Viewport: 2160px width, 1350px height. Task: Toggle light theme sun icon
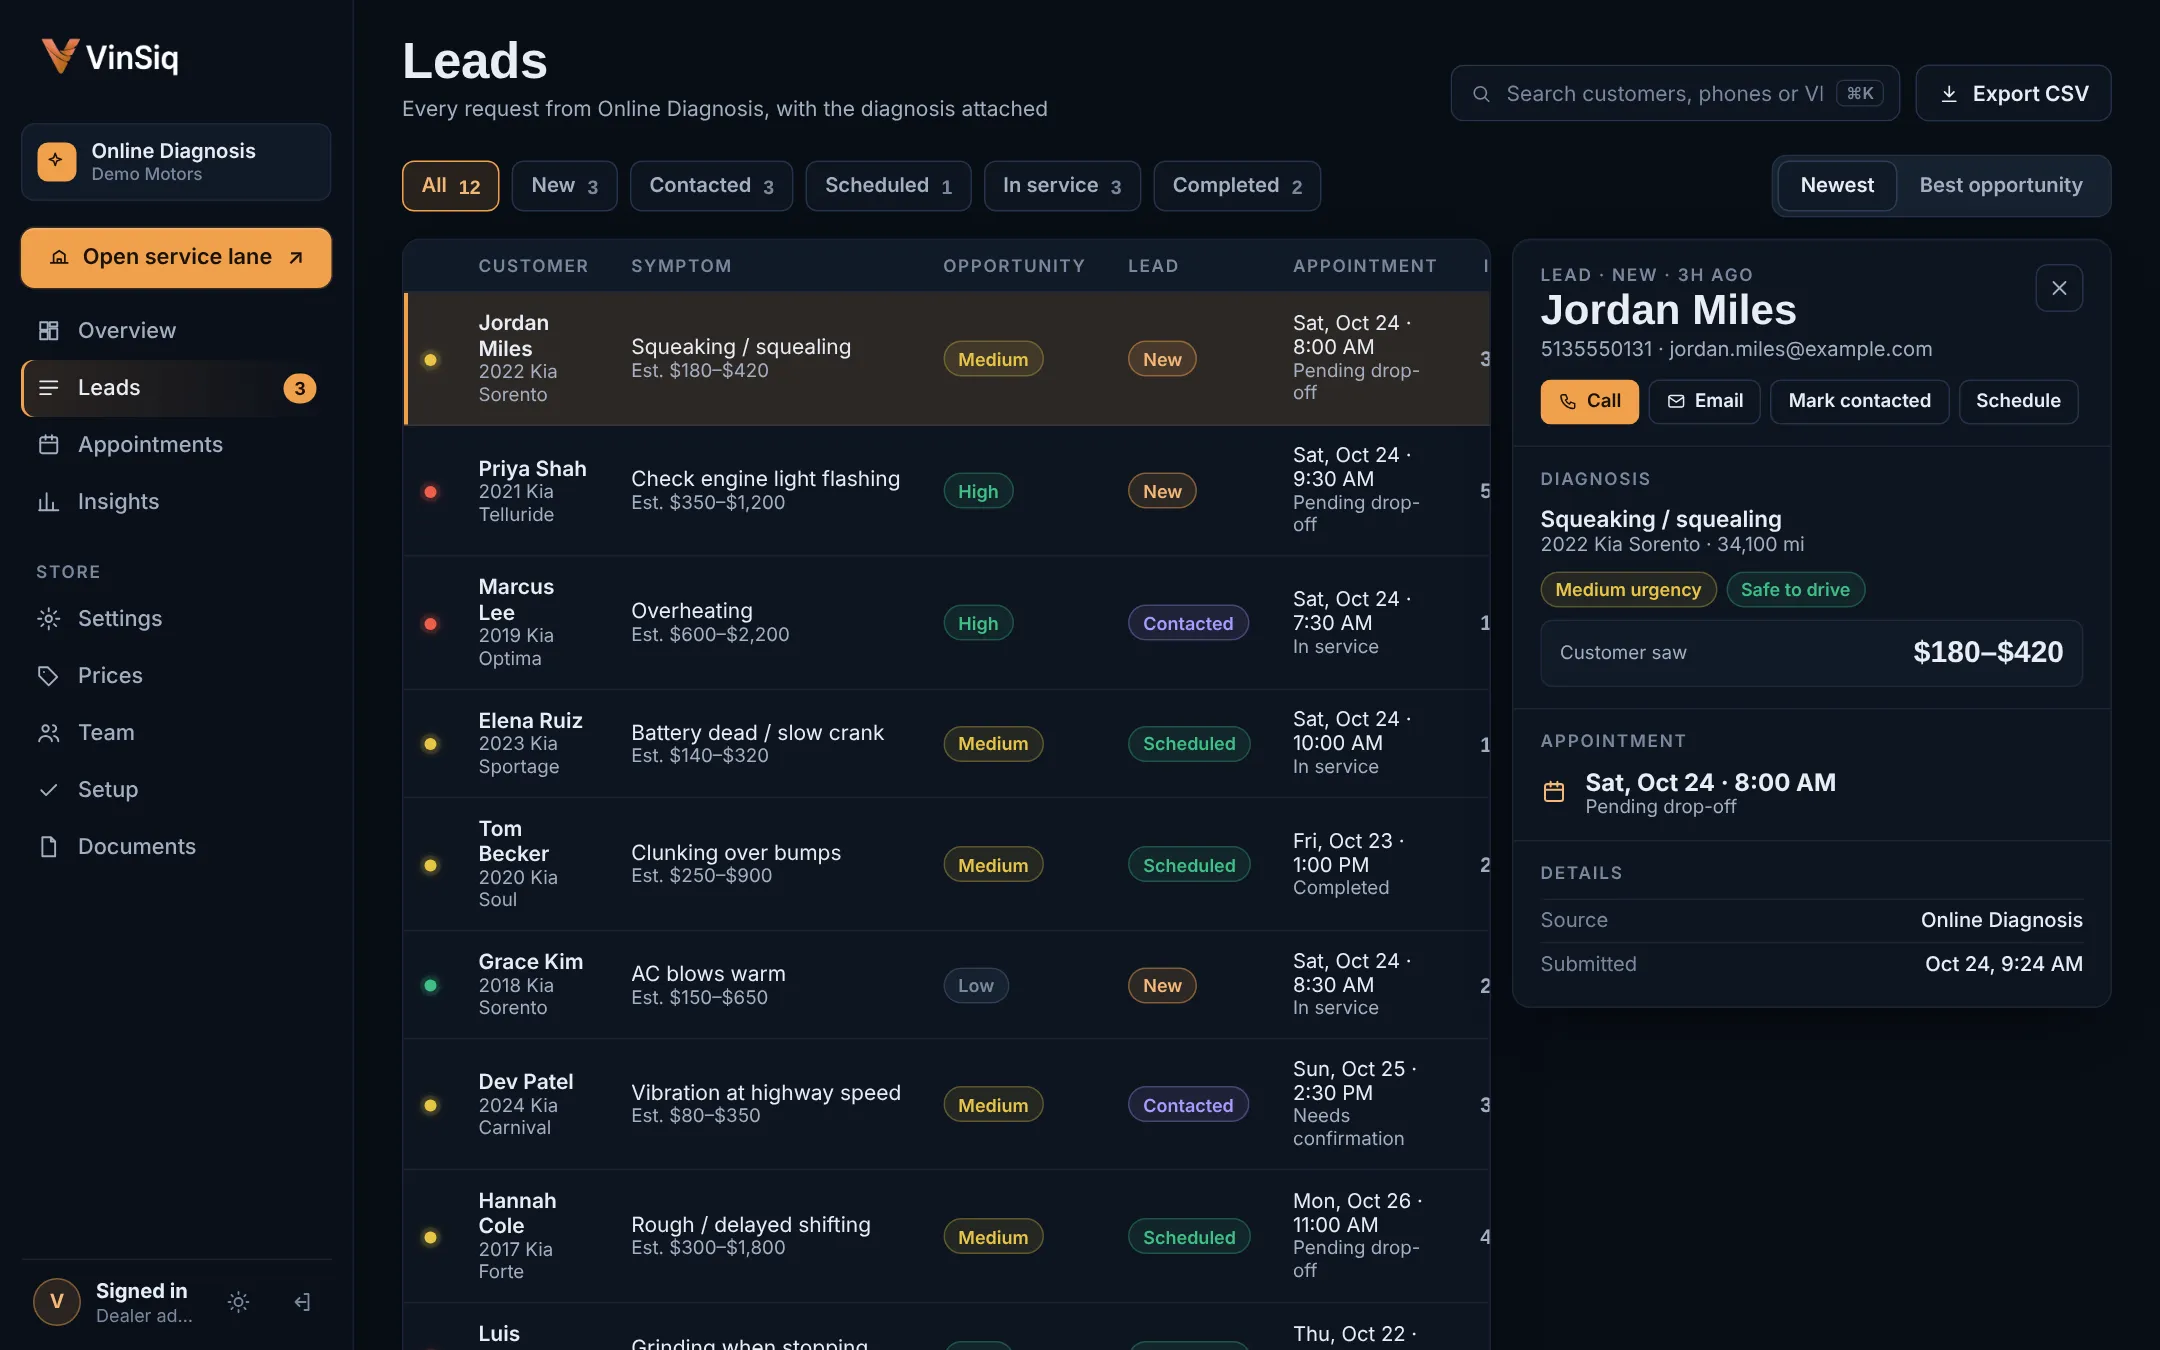tap(238, 1301)
